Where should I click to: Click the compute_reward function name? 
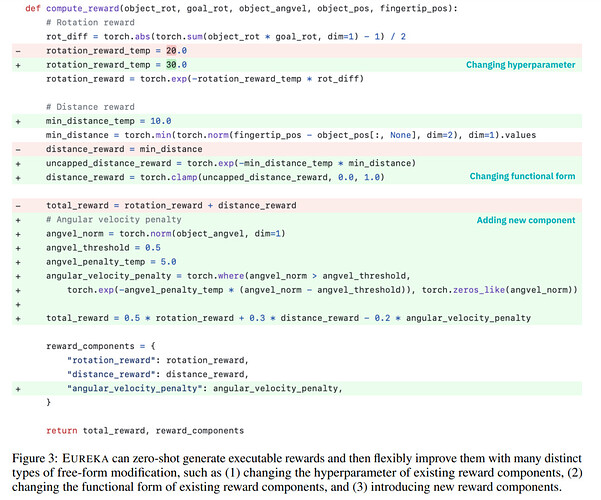(82, 8)
